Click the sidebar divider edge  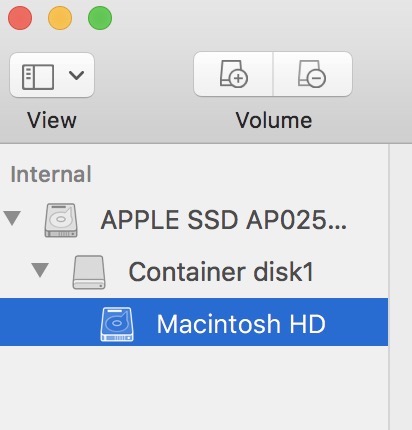388,287
